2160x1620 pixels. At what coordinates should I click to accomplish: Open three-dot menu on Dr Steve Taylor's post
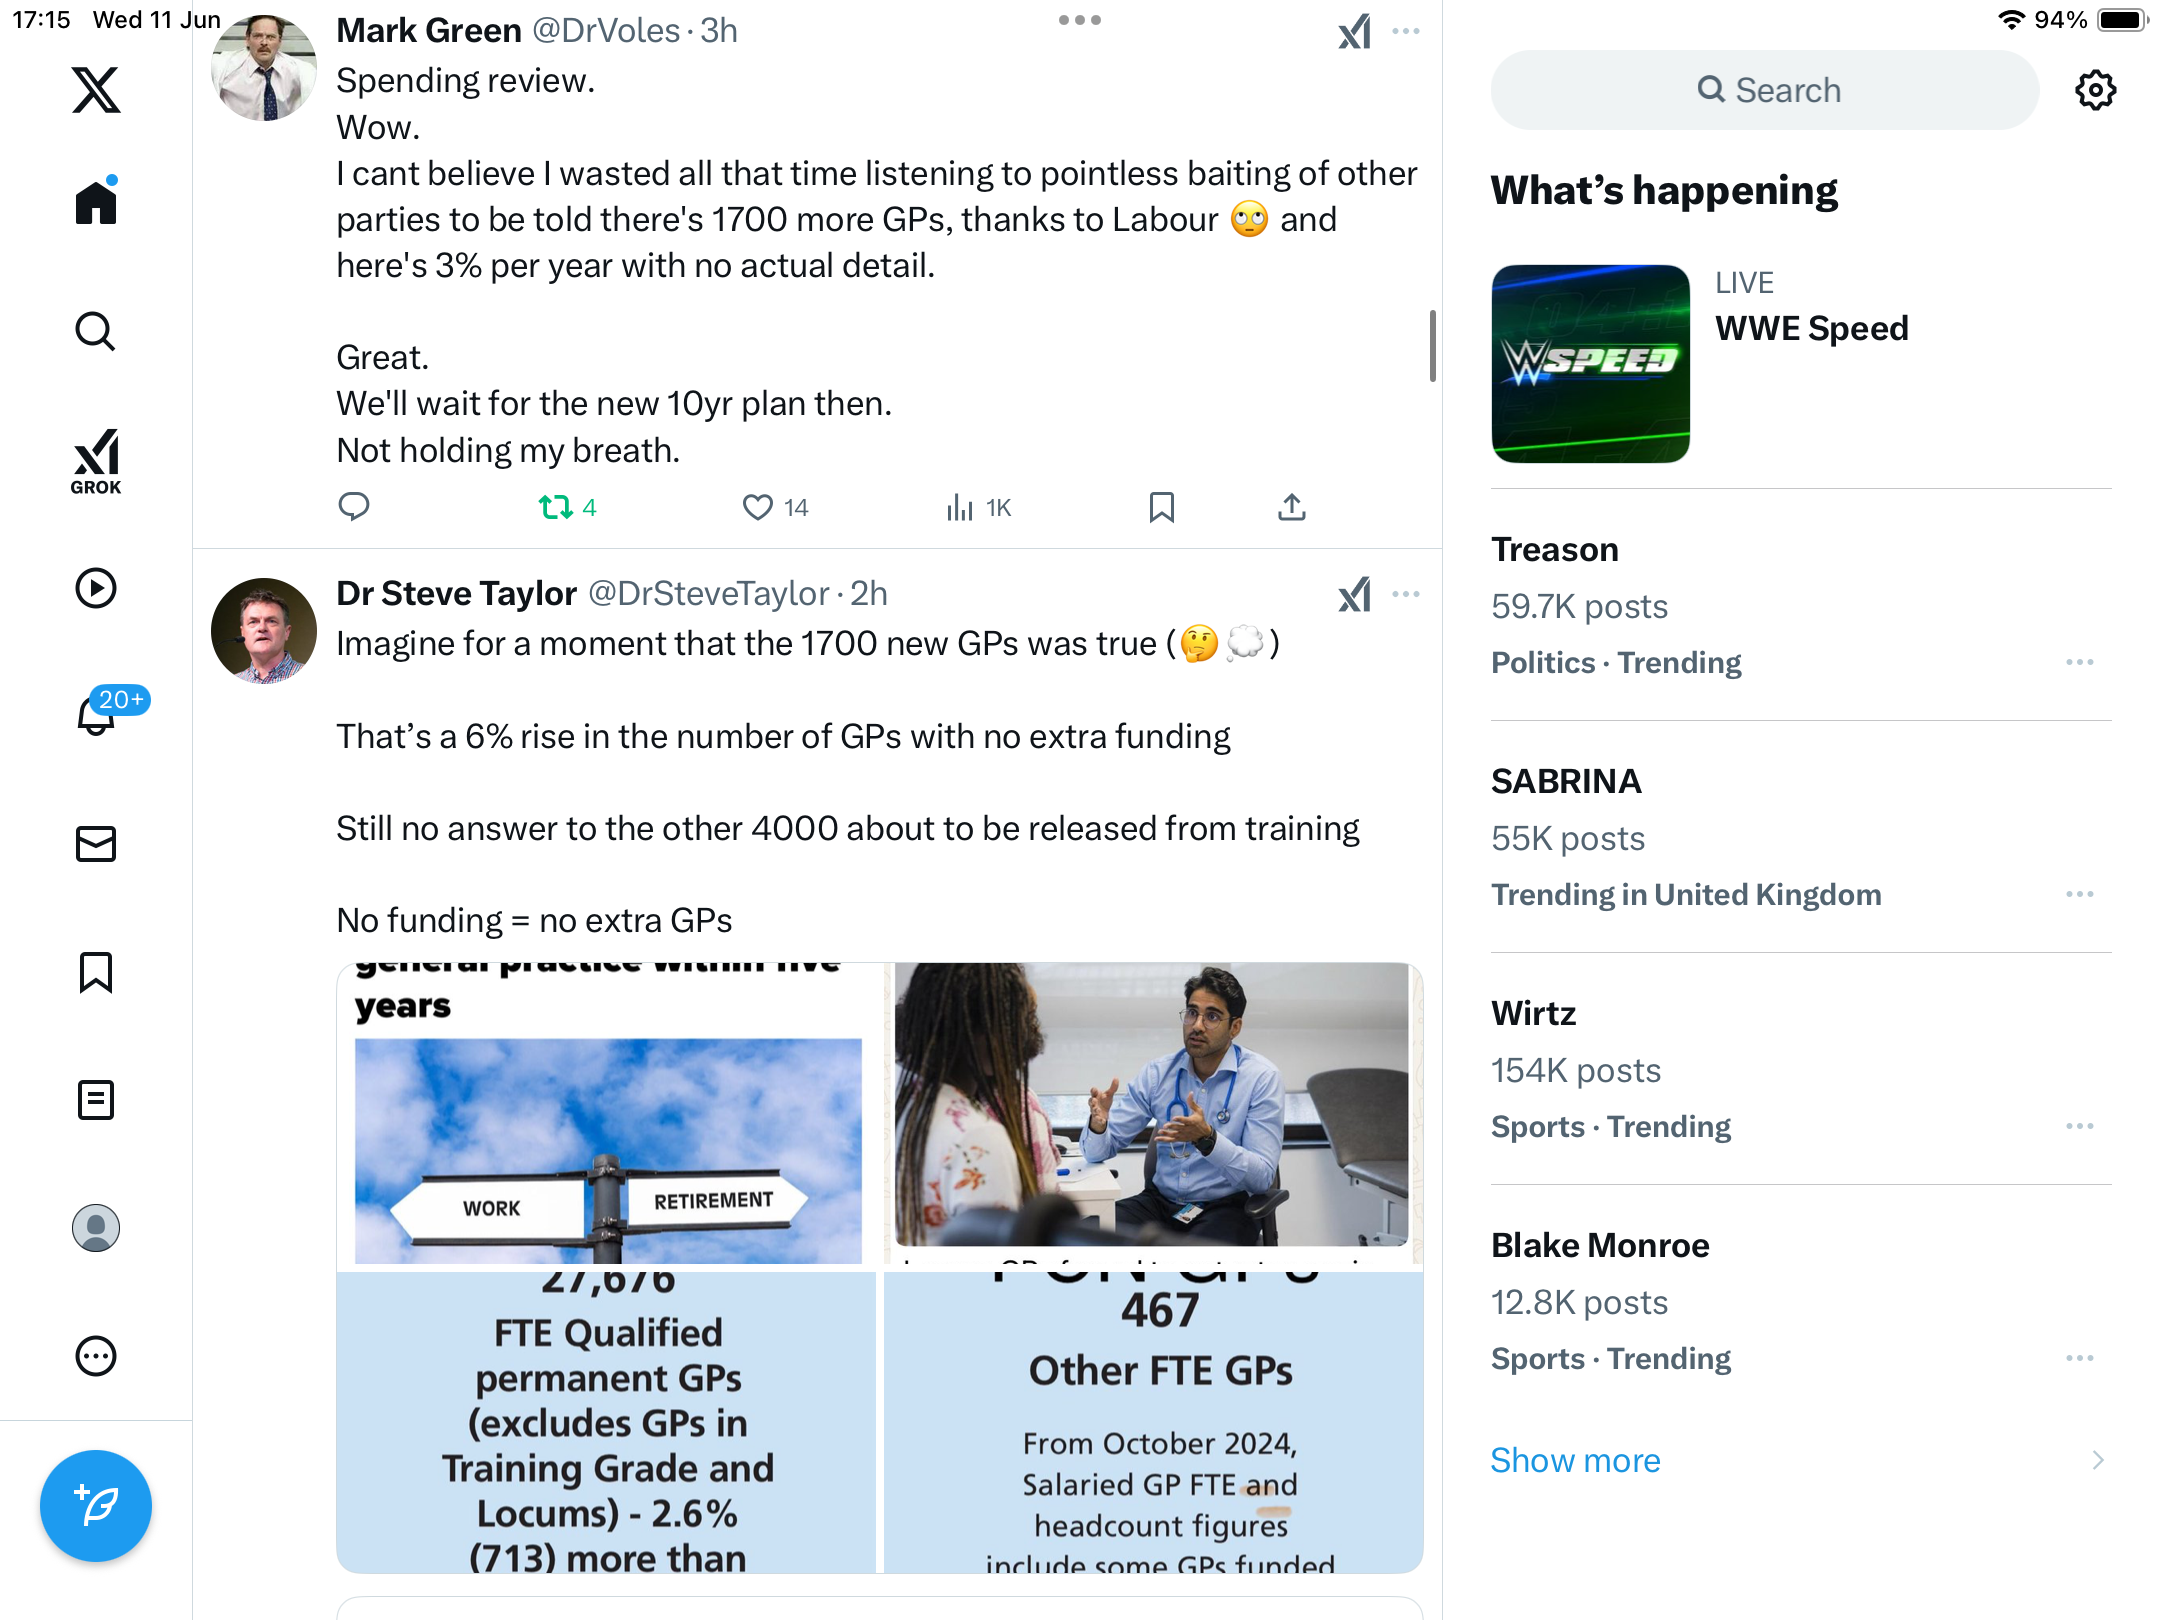pyautogui.click(x=1405, y=594)
